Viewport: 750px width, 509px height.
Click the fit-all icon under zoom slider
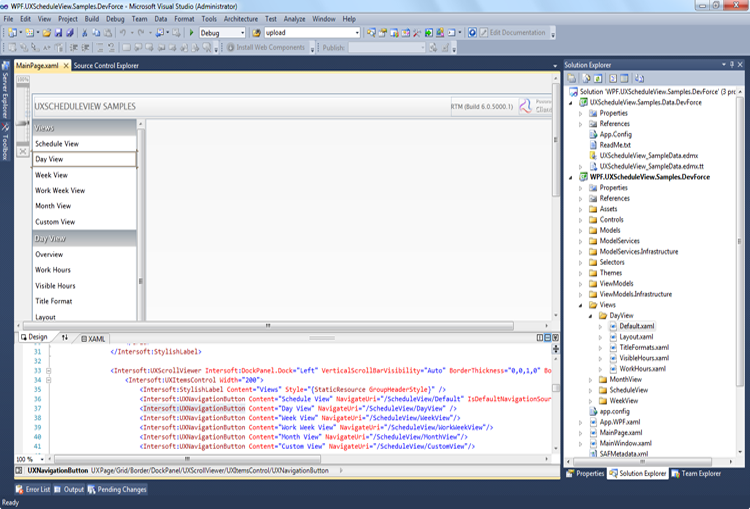point(22,152)
